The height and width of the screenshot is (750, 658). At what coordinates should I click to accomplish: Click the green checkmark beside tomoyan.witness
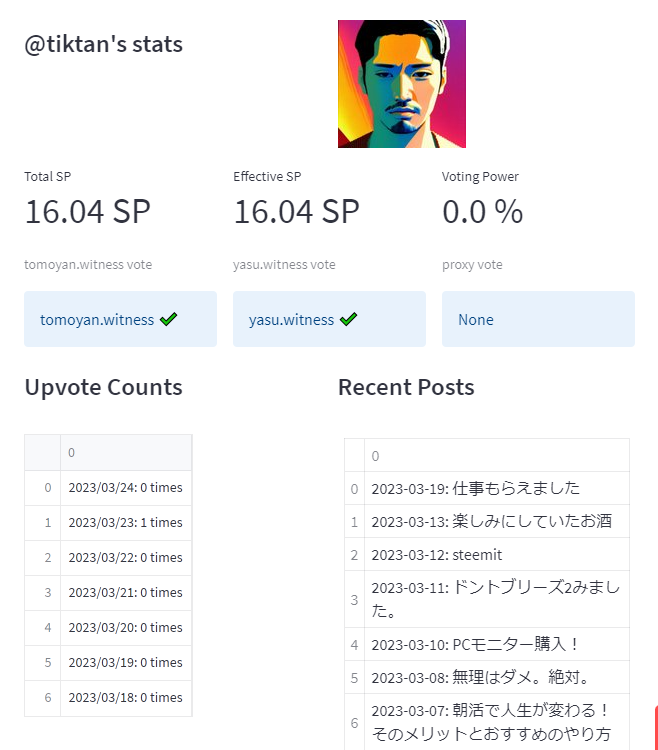[x=168, y=319]
